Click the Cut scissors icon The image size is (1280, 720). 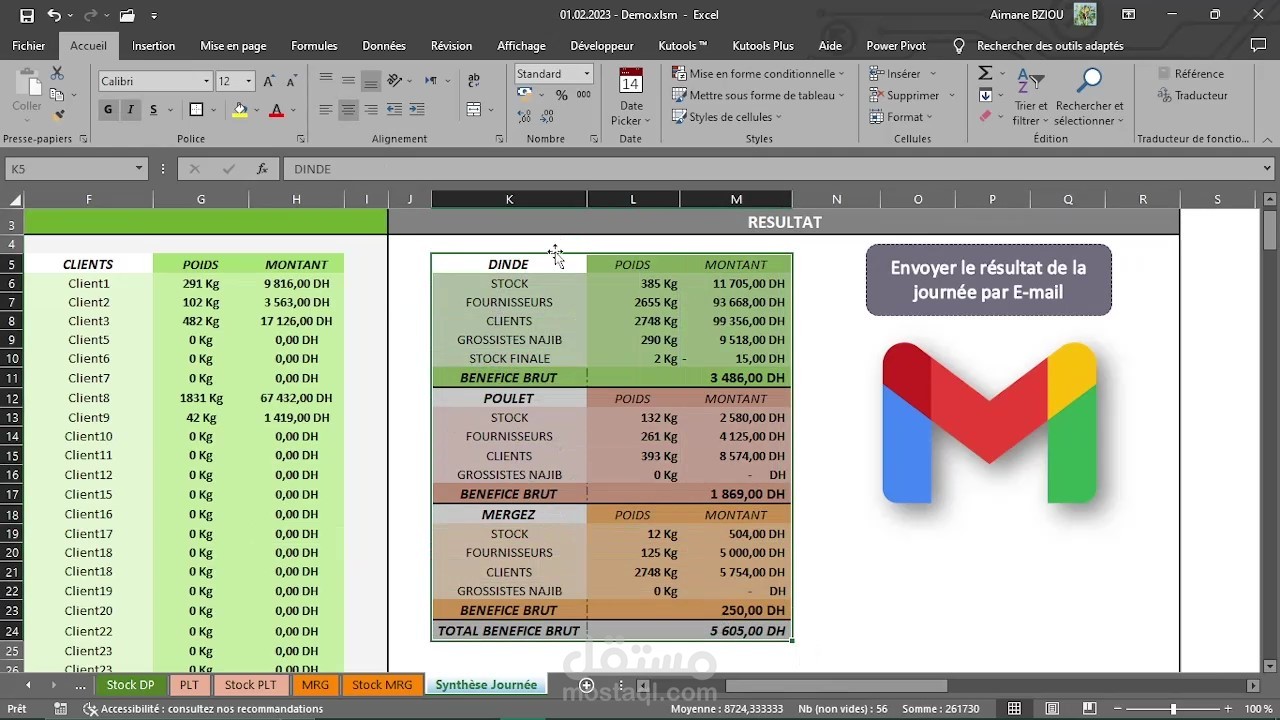(57, 74)
